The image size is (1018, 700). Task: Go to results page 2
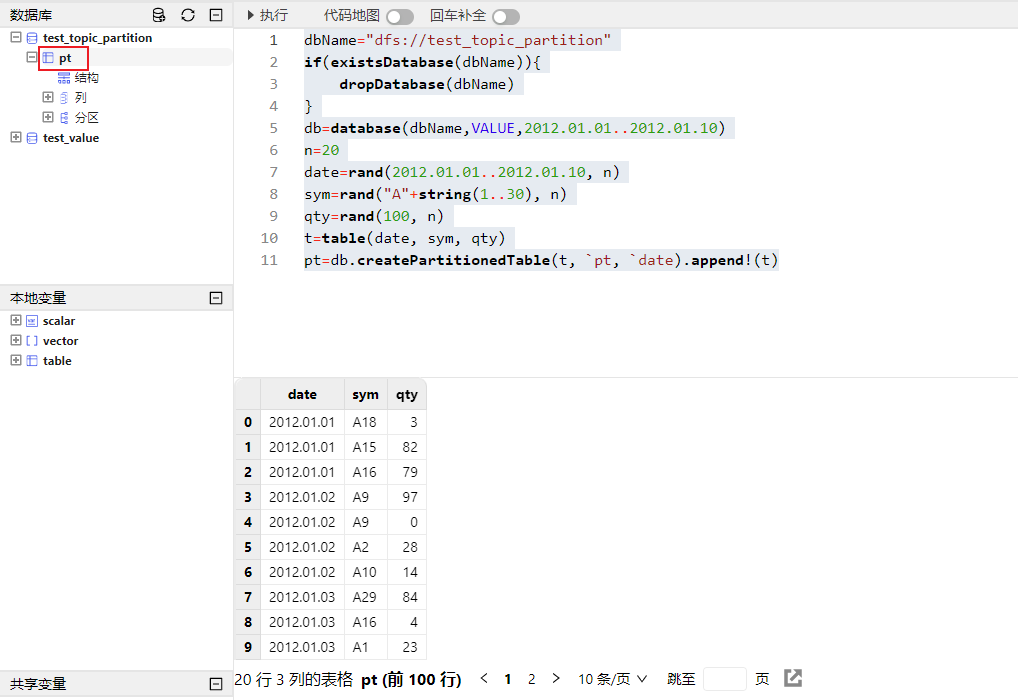531,679
